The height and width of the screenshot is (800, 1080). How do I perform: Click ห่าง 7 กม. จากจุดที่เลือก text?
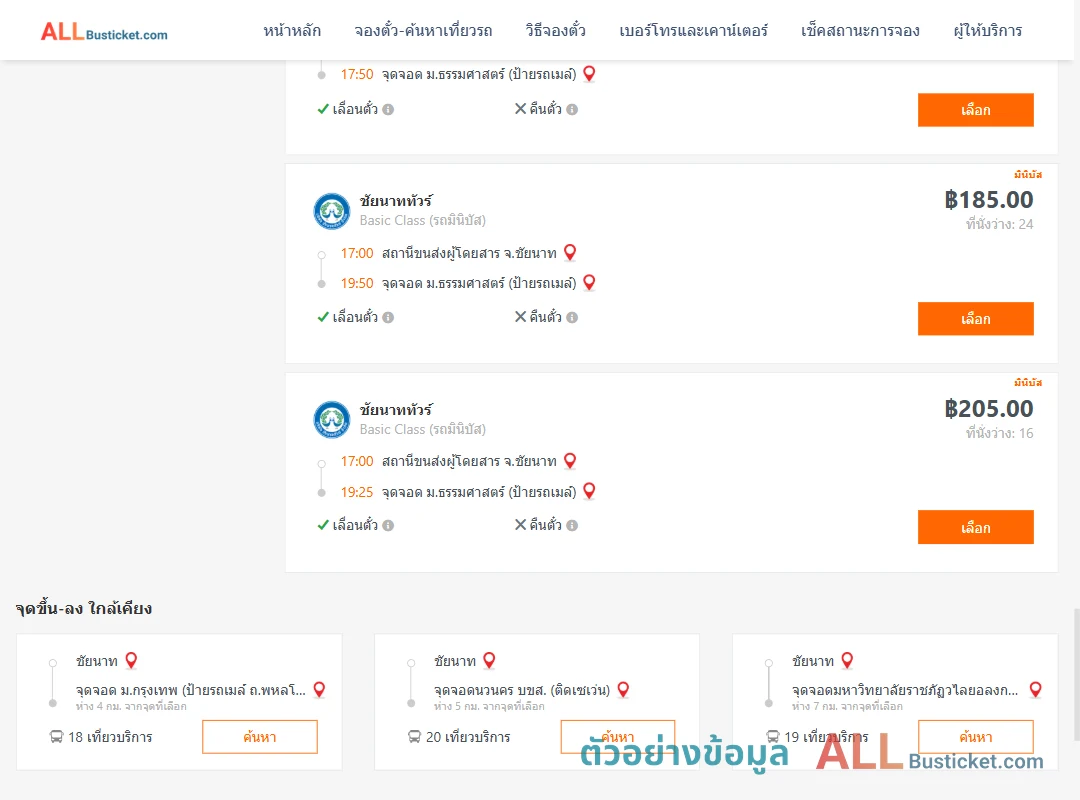(847, 706)
